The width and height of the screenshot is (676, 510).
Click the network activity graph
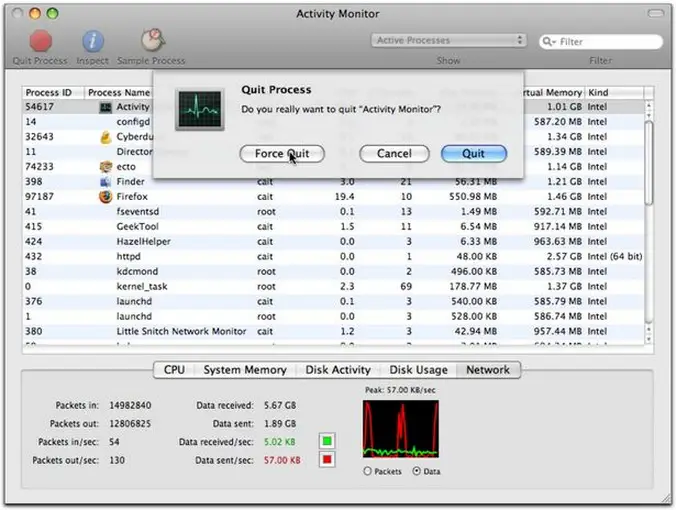(401, 429)
